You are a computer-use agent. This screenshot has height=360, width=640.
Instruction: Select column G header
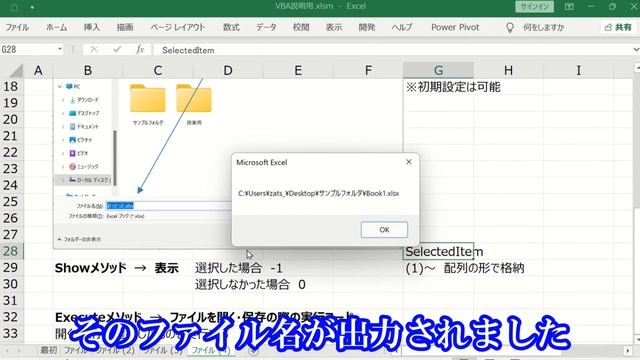tap(438, 71)
